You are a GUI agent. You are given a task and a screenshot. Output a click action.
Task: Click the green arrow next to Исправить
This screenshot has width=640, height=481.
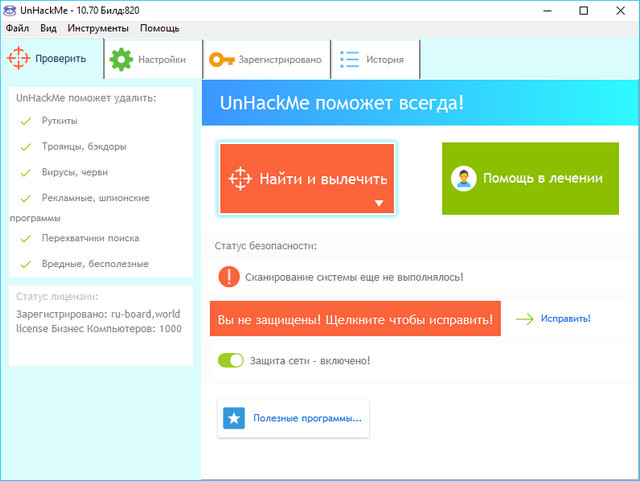pos(525,319)
